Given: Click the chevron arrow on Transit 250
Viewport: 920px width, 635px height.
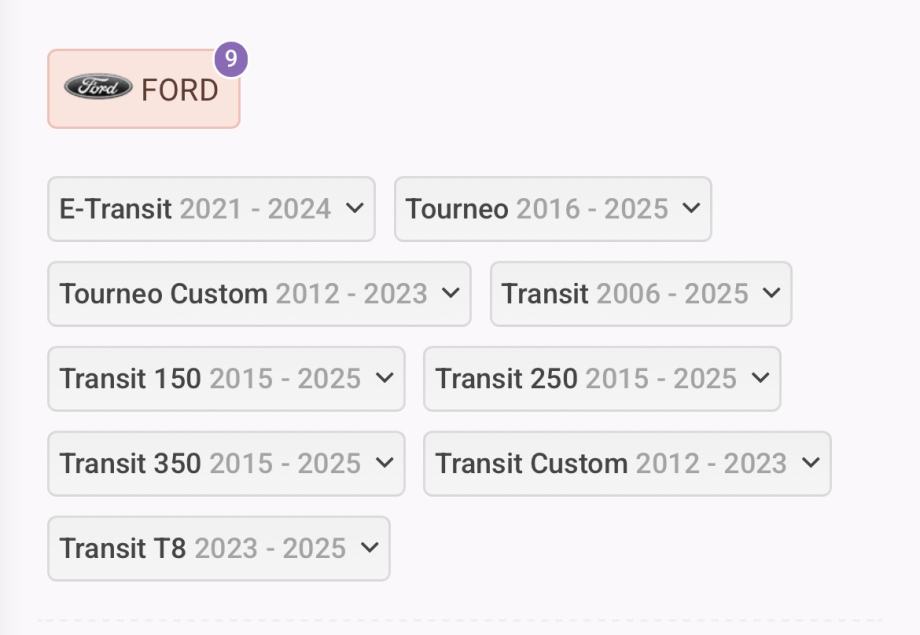Looking at the screenshot, I should [x=760, y=378].
